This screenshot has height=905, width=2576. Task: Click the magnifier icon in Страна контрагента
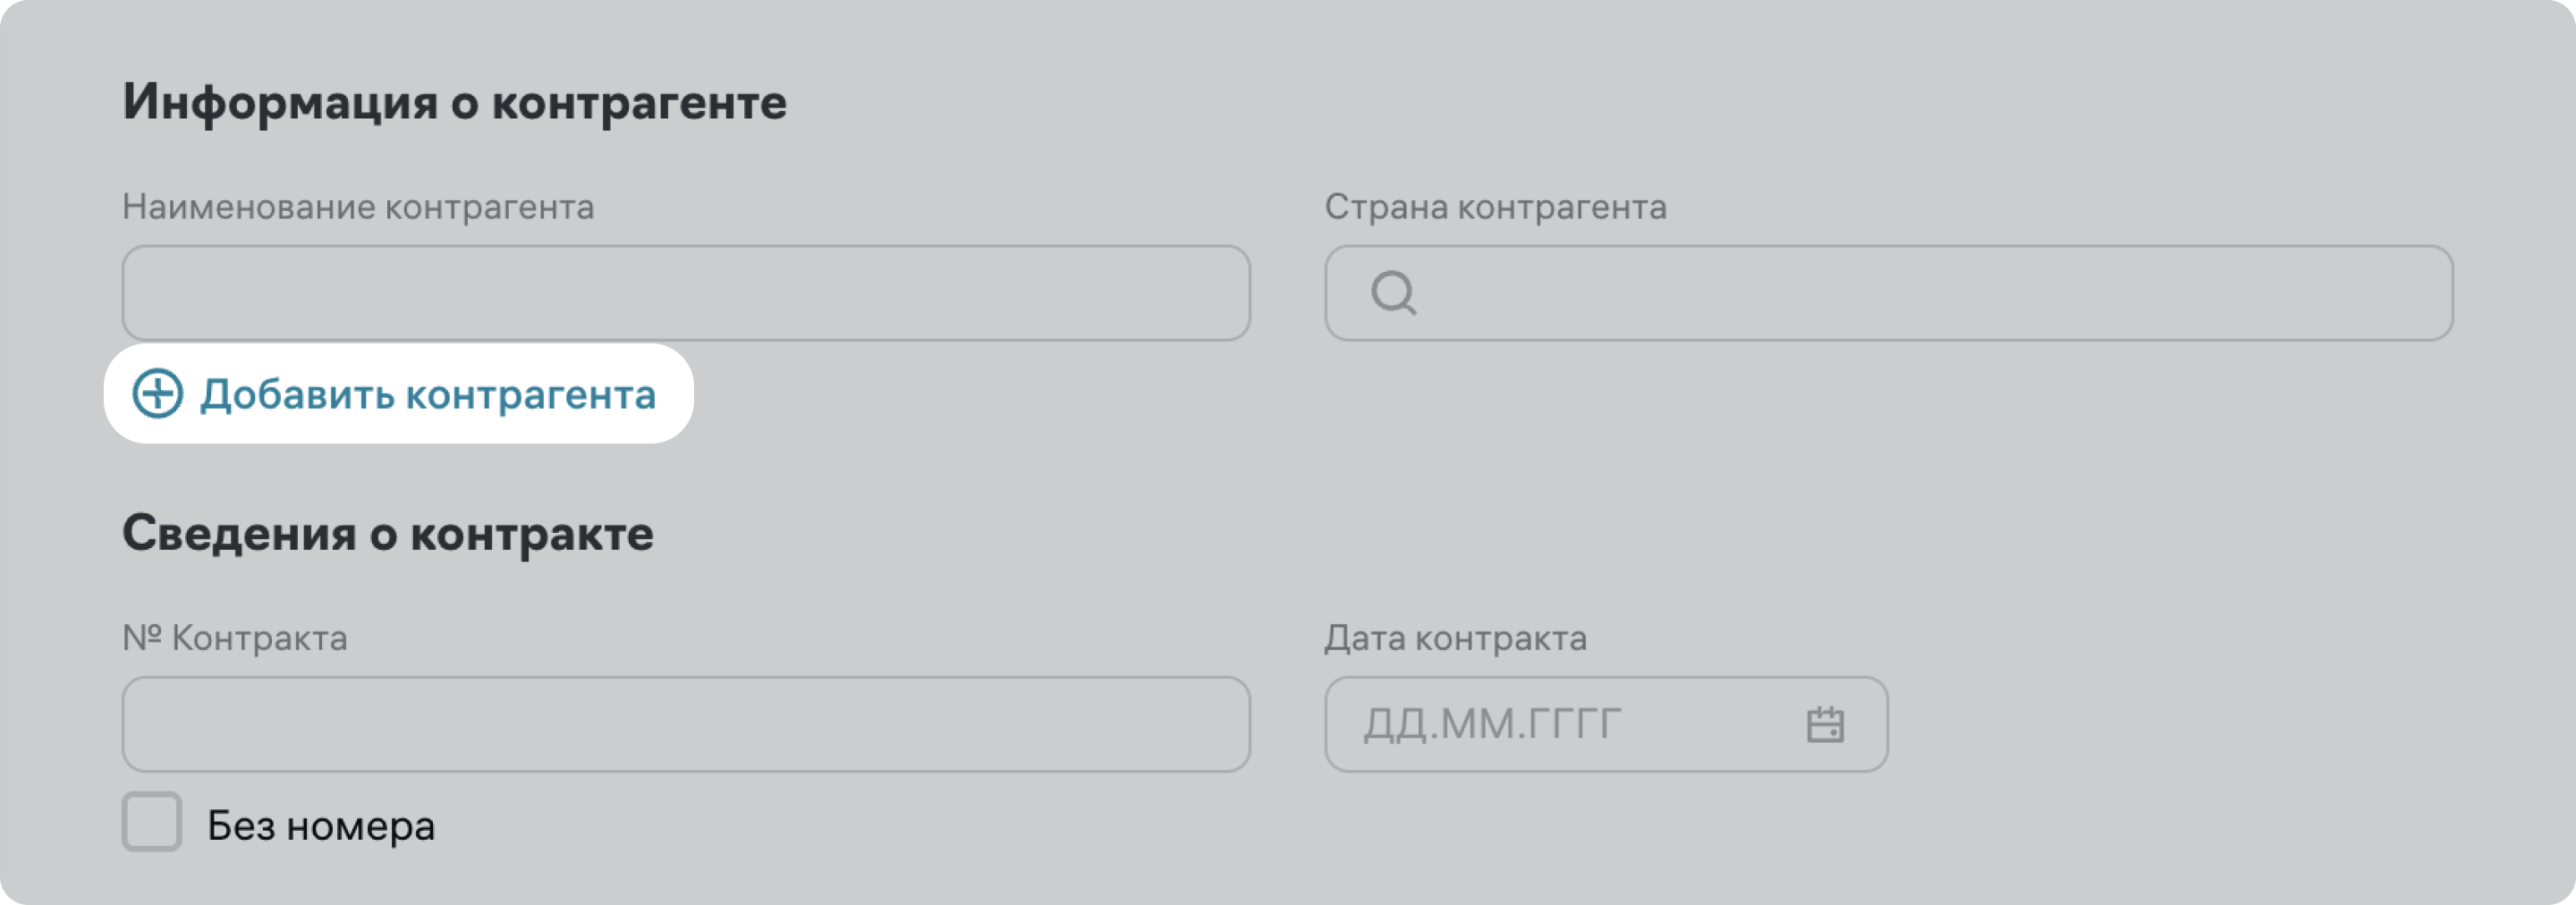(x=1393, y=294)
